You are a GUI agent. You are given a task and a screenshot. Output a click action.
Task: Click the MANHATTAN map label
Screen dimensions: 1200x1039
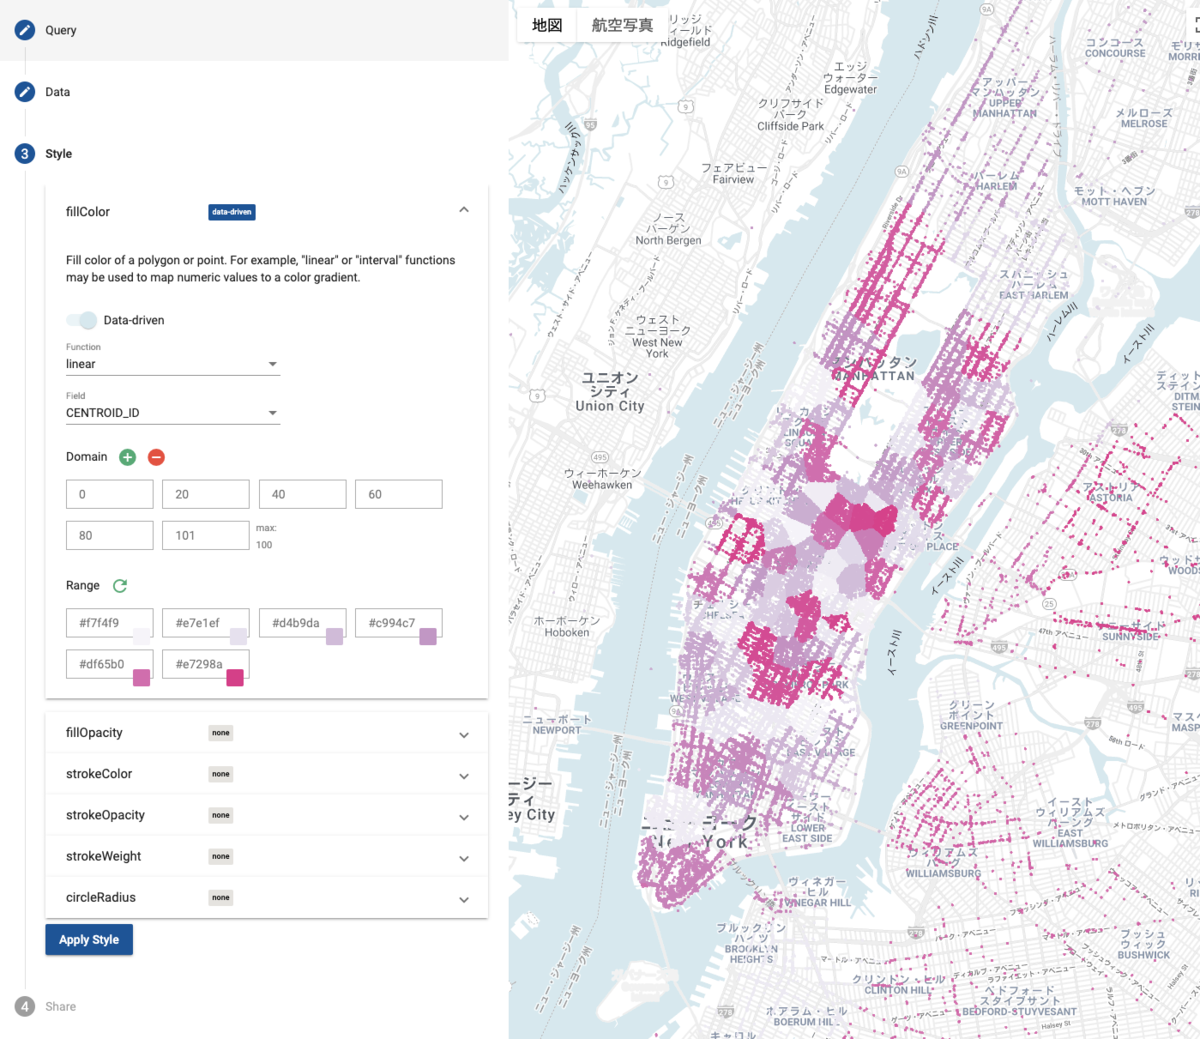click(874, 376)
